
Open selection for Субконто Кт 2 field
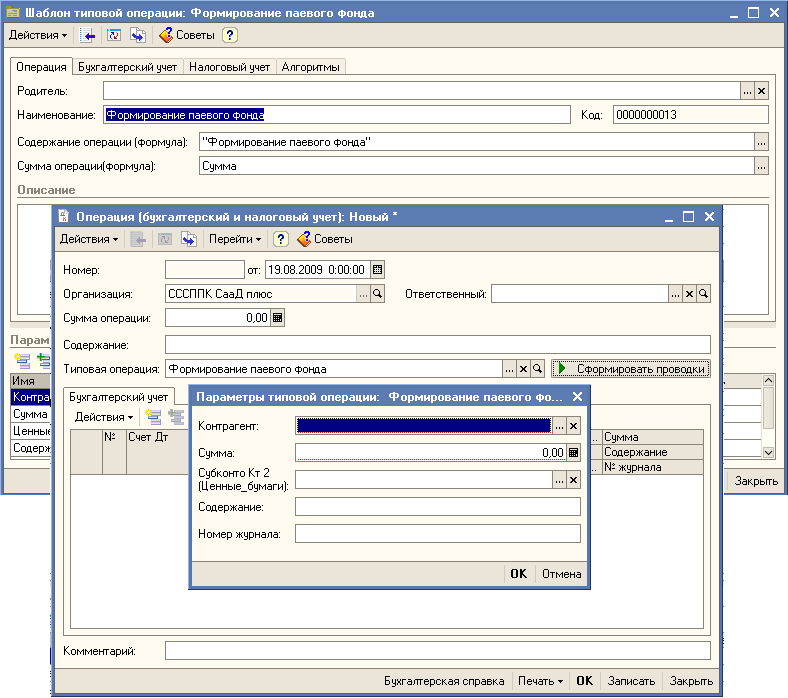coord(560,480)
